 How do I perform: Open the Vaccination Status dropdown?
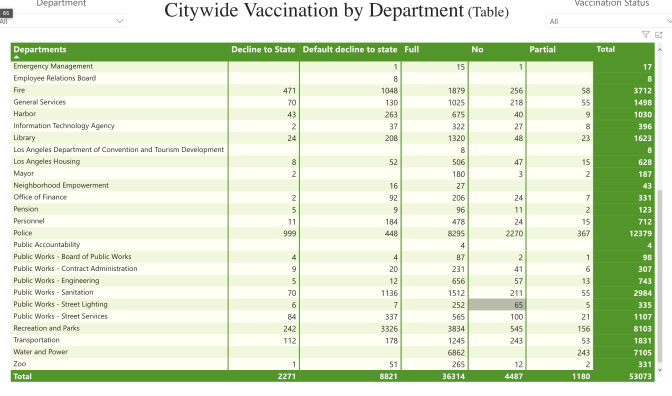609,21
